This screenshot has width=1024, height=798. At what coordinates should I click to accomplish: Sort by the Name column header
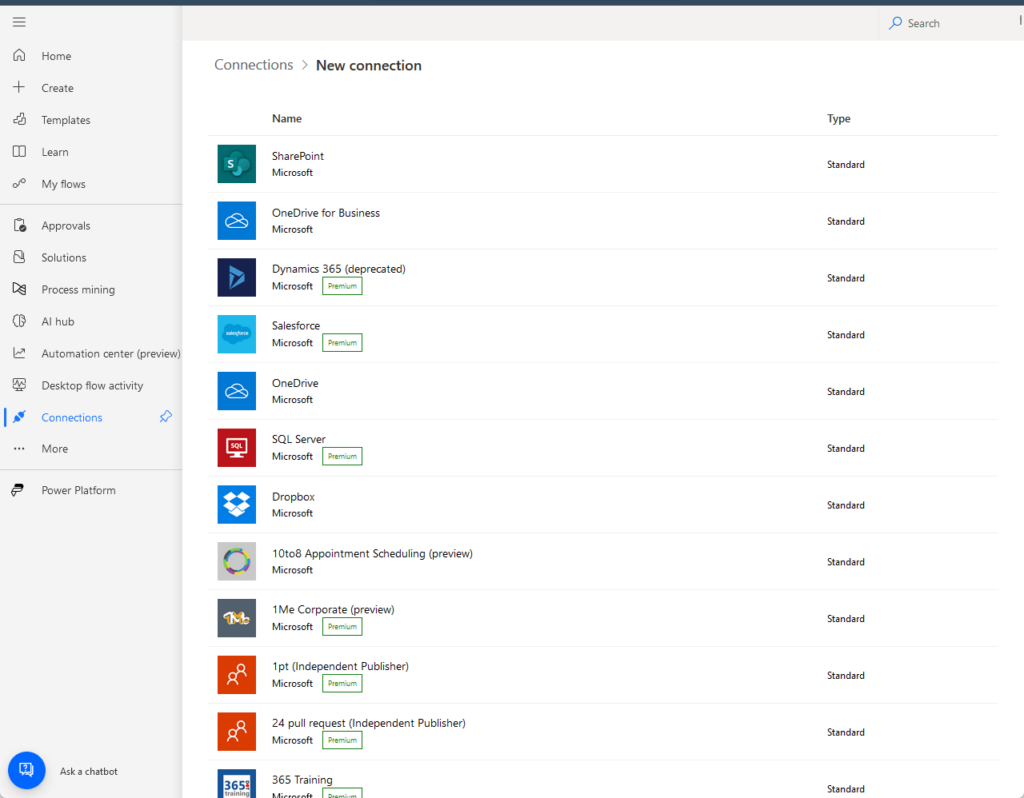(x=287, y=118)
